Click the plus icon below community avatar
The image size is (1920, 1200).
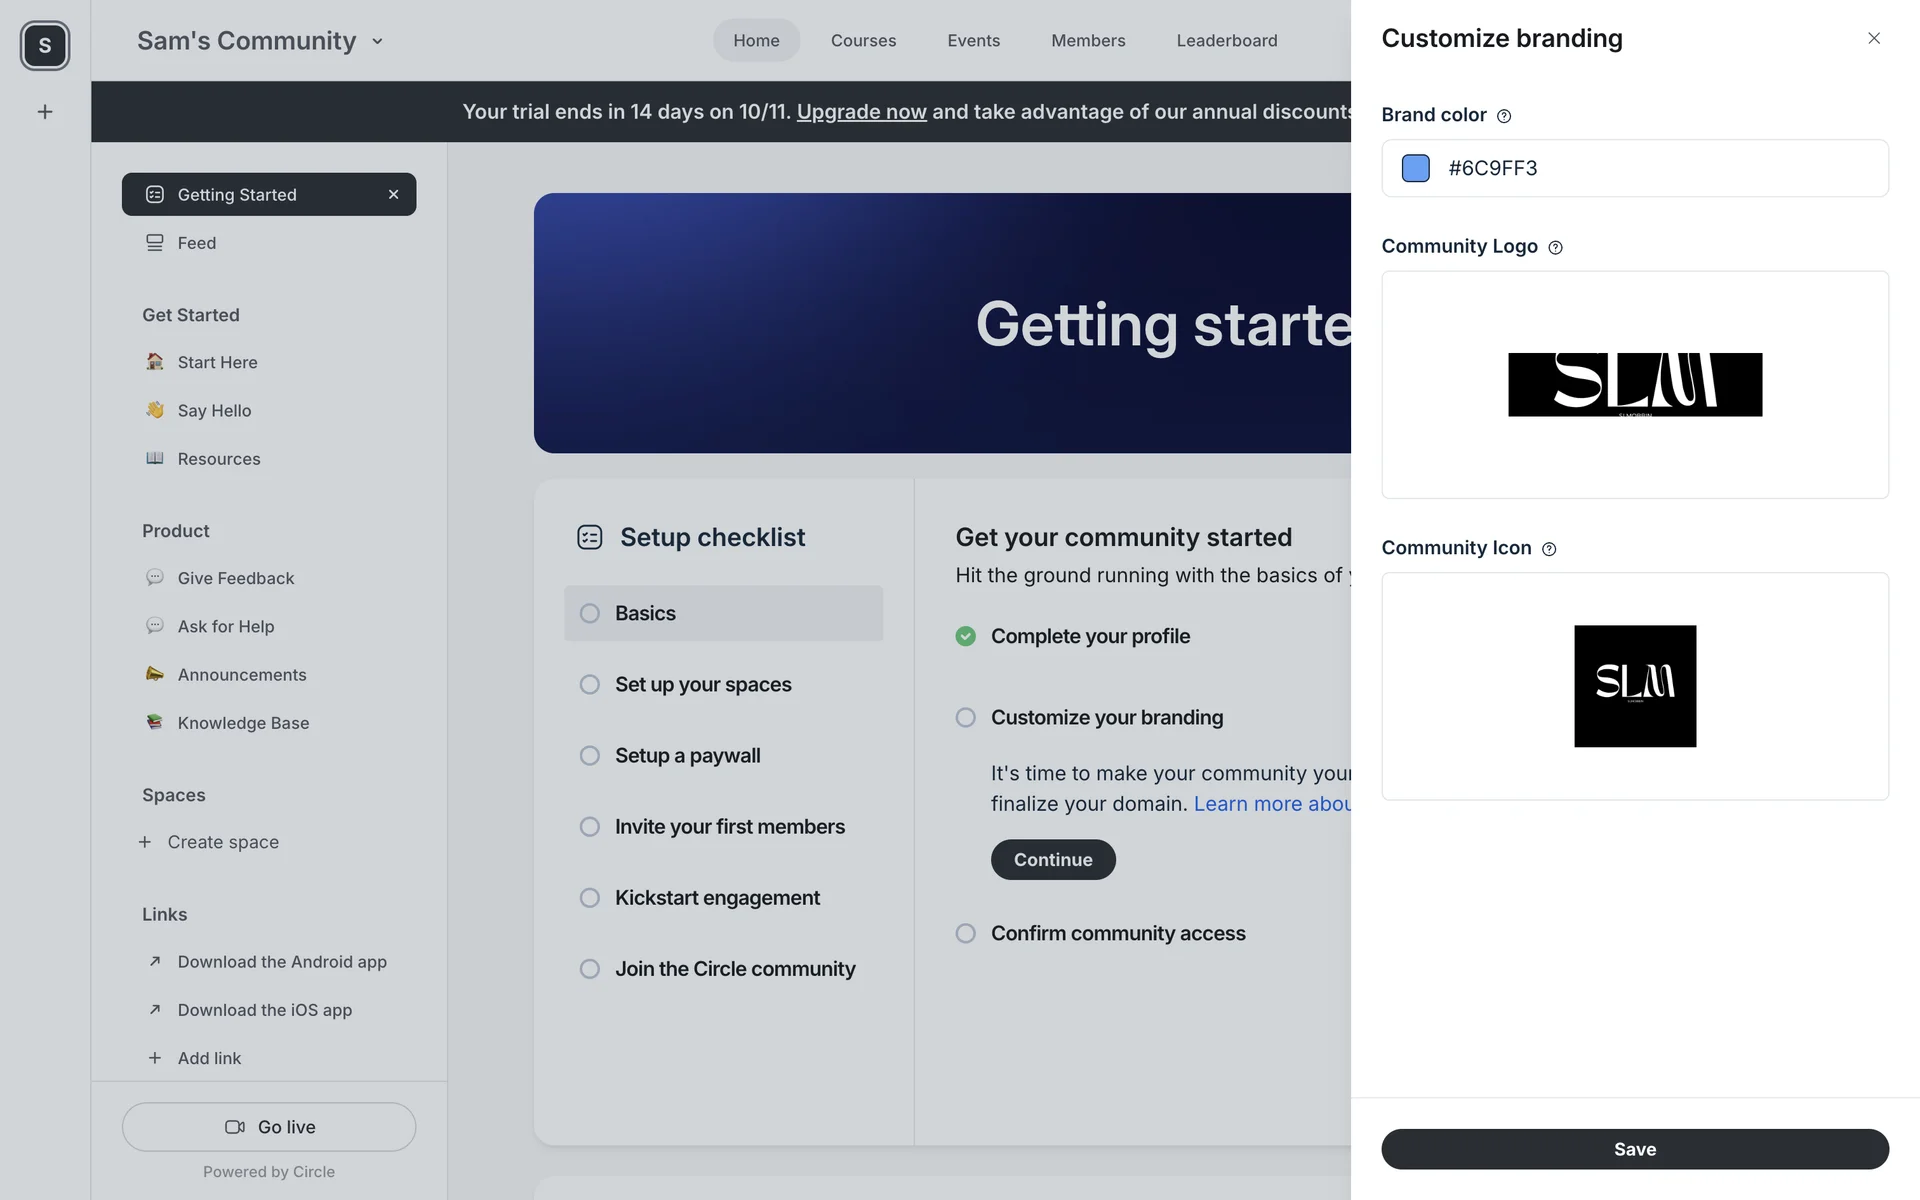45,112
